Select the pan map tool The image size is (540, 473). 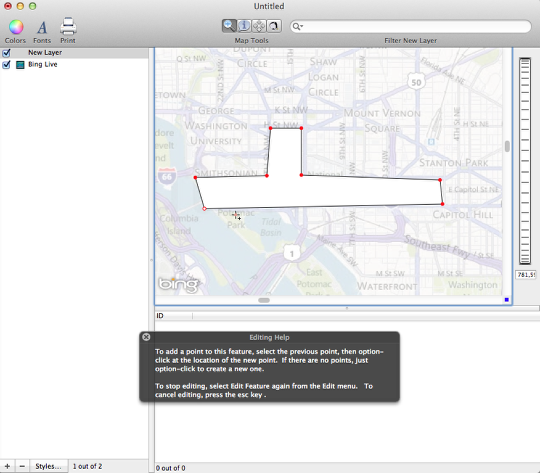point(259,26)
